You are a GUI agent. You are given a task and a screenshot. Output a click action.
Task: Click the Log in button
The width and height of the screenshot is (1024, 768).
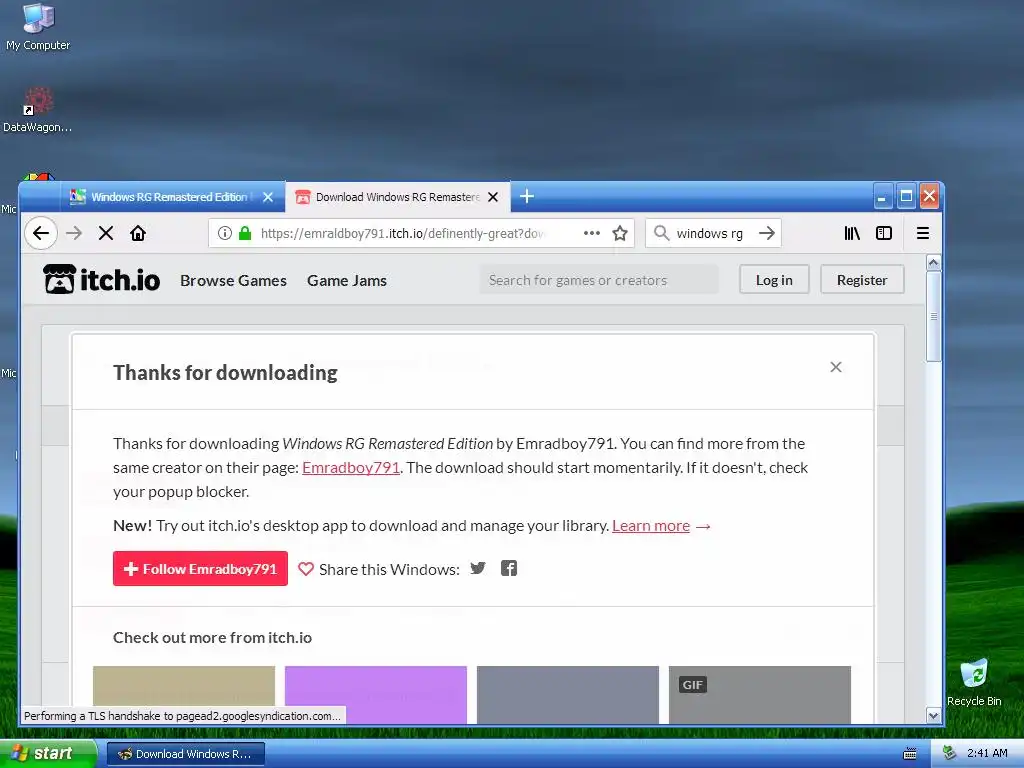774,280
